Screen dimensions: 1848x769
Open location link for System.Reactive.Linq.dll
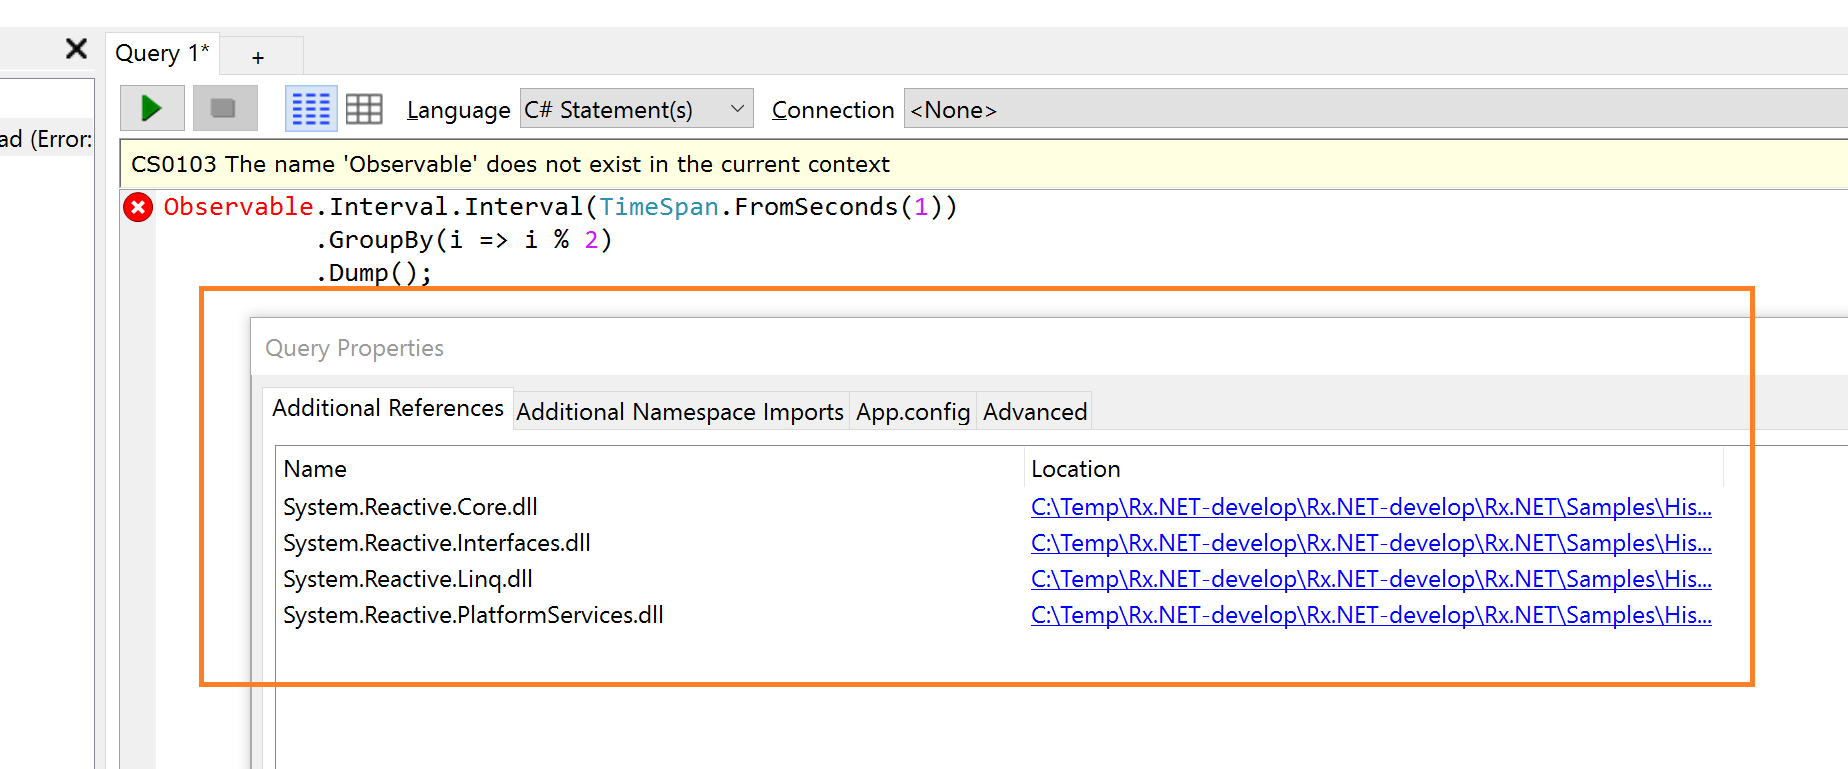1370,579
